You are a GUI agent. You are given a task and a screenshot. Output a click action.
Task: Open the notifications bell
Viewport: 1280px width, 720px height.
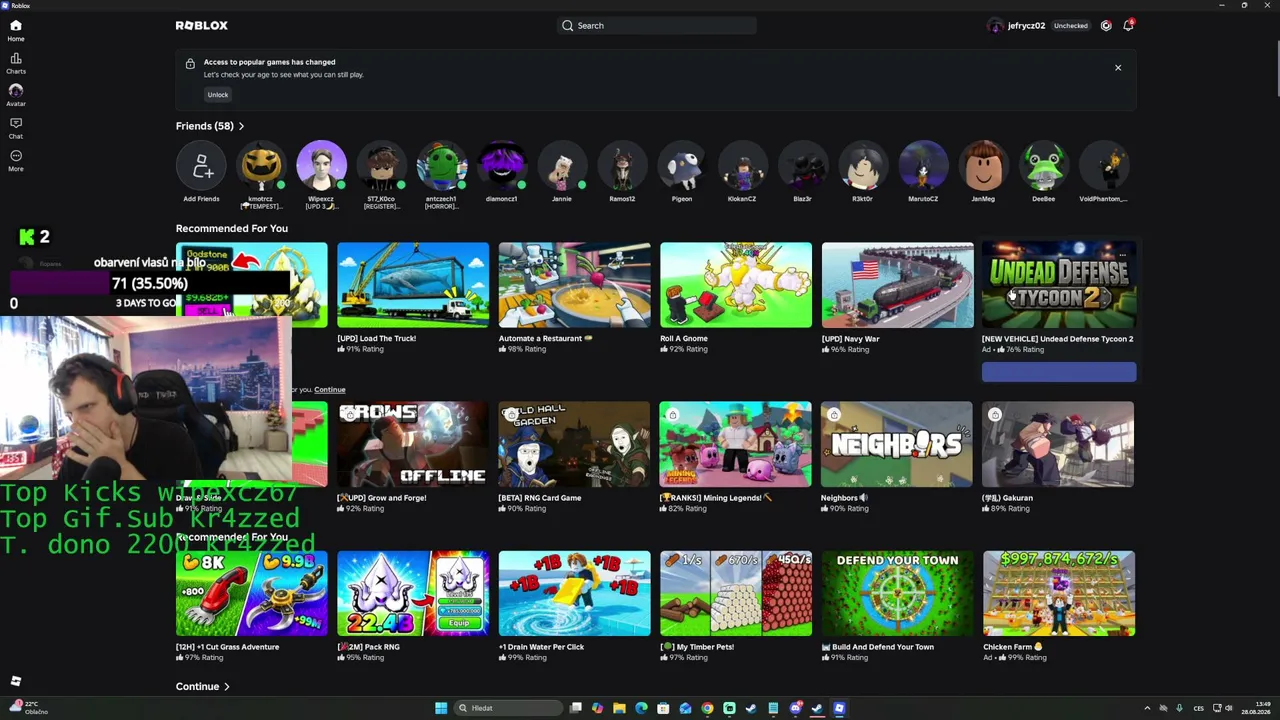1128,26
